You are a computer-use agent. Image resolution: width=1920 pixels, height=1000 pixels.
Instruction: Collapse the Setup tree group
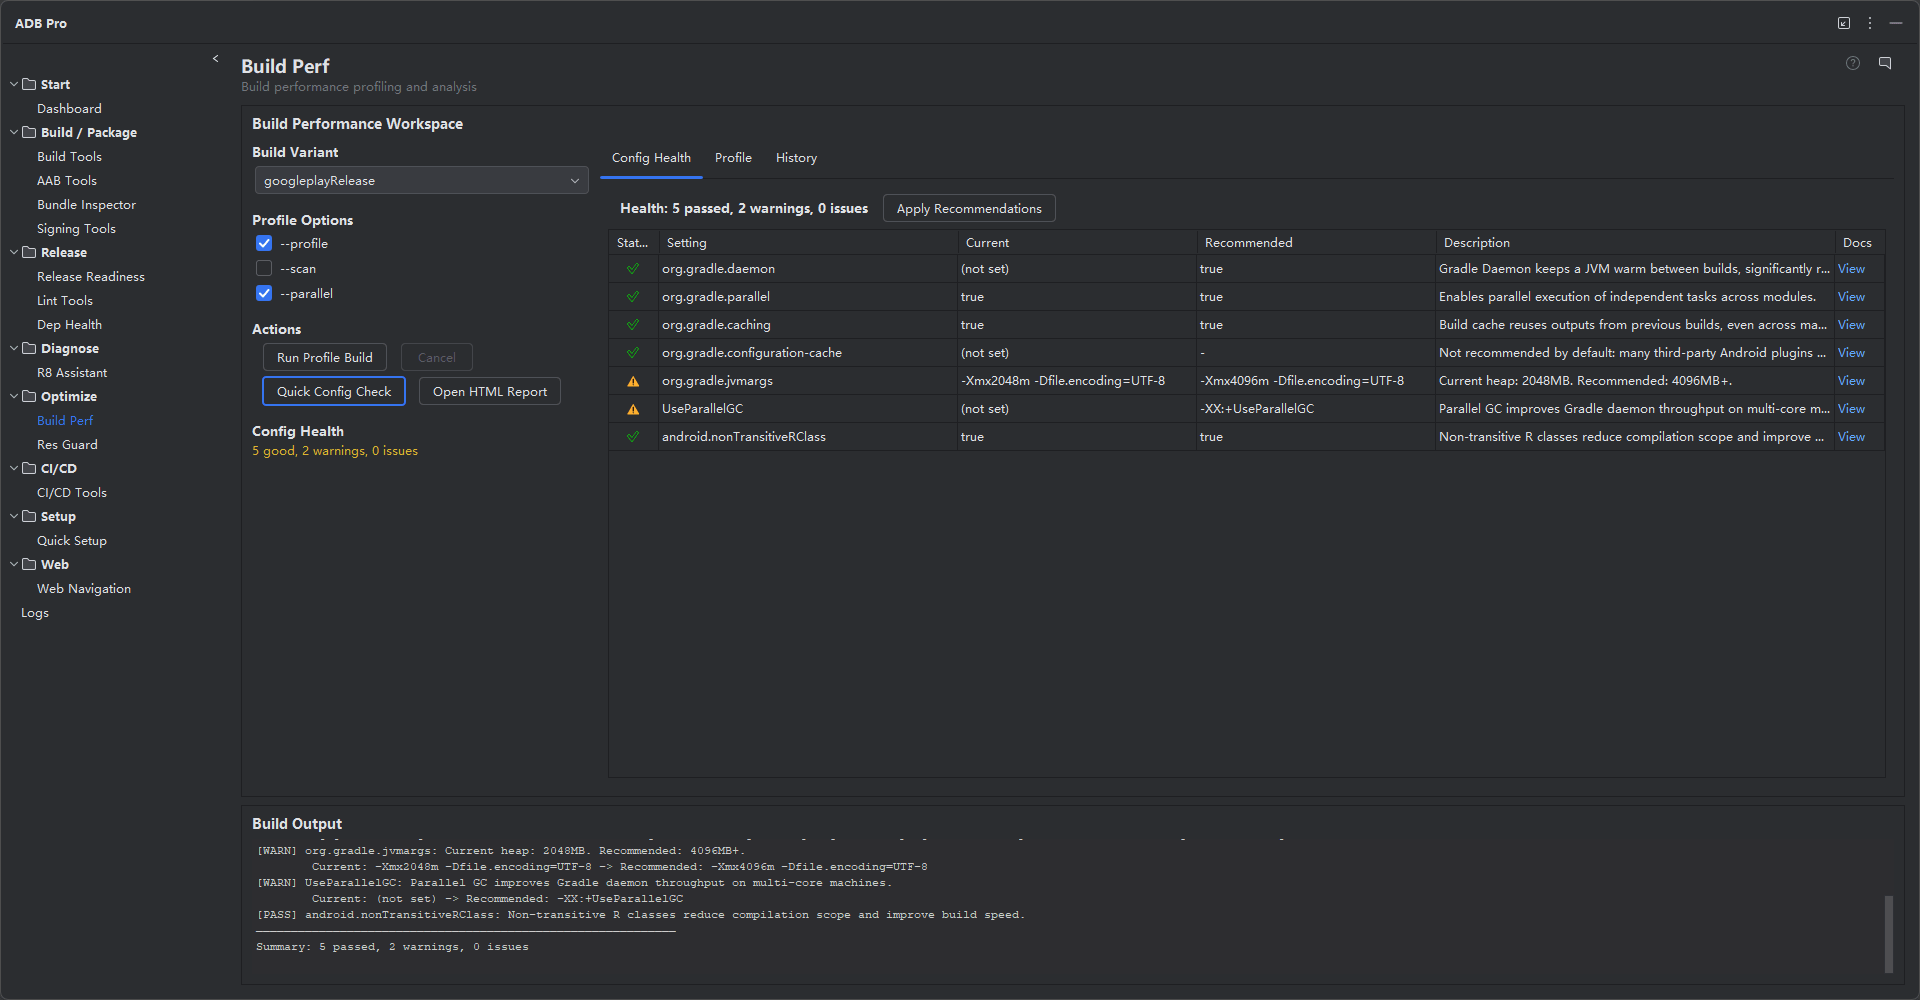14,516
